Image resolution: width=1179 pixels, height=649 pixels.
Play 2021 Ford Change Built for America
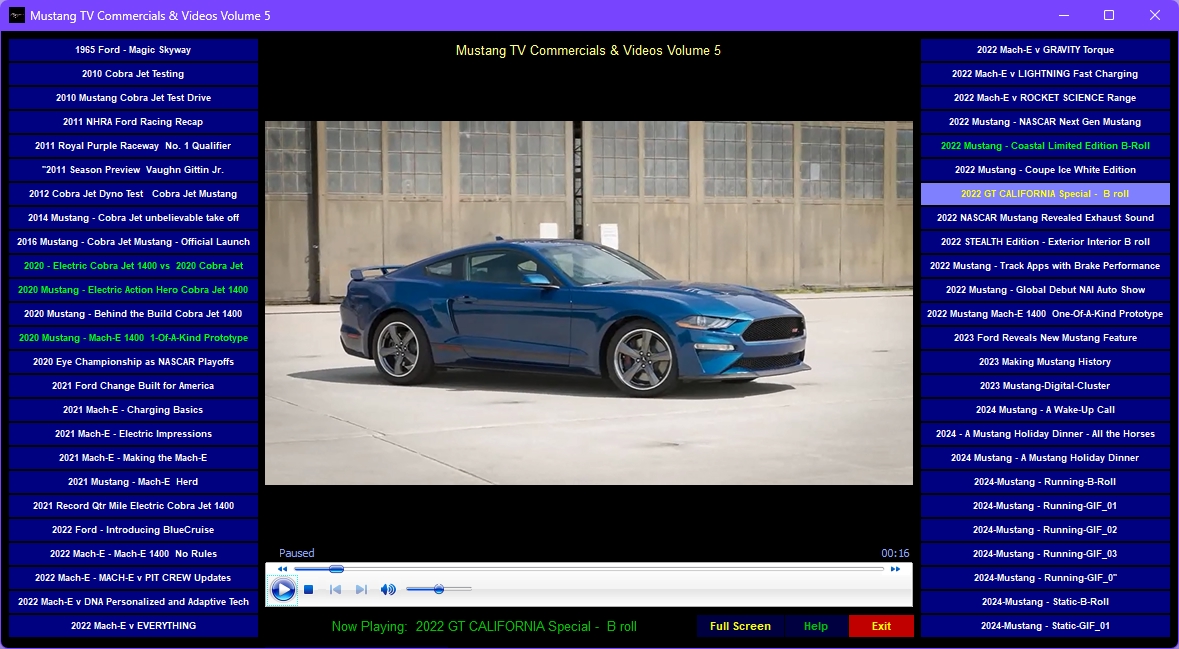point(133,386)
